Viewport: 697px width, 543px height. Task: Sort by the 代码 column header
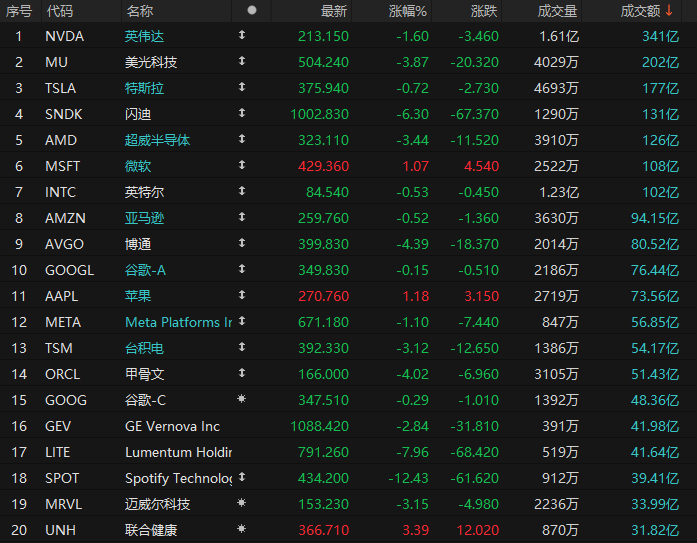pyautogui.click(x=60, y=11)
